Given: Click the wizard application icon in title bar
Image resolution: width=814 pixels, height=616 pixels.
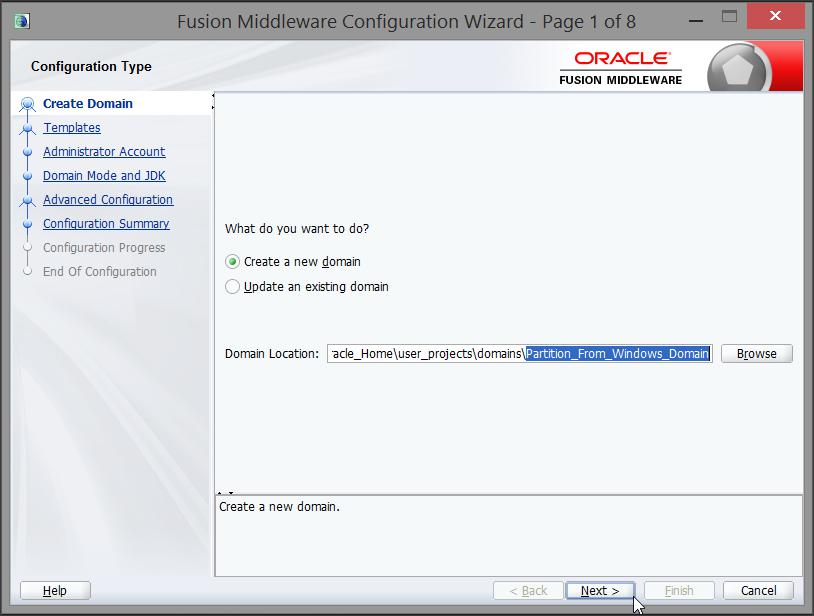Looking at the screenshot, I should coord(22,21).
